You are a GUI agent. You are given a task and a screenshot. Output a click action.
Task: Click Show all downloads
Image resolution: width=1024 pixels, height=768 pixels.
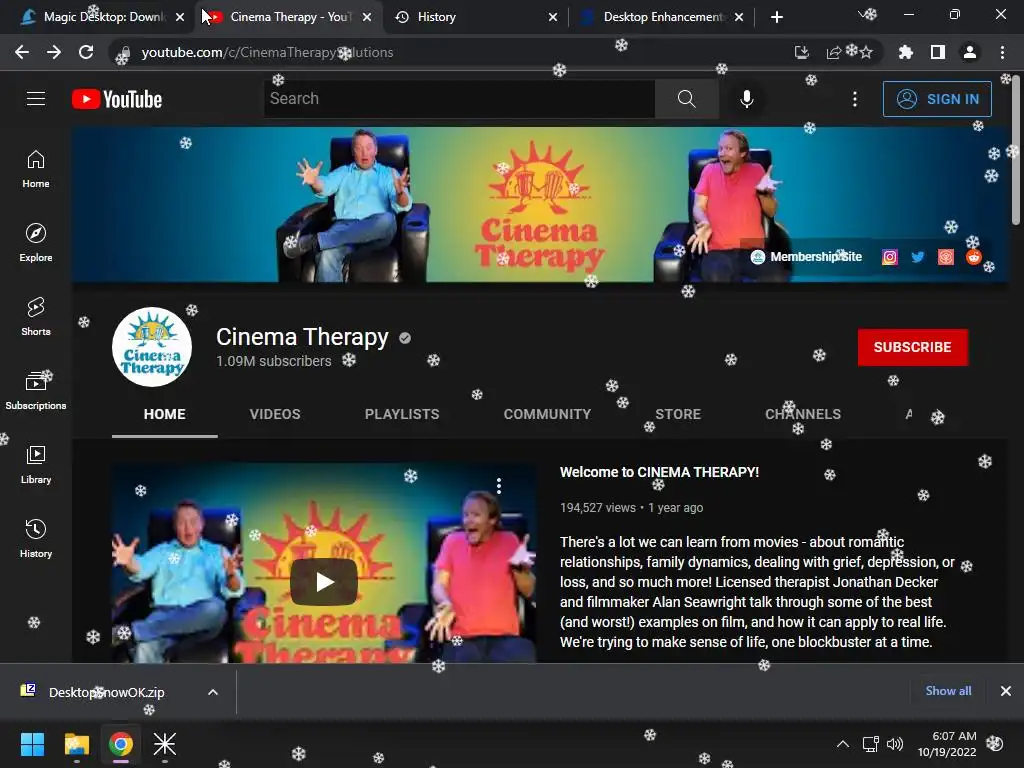(948, 690)
